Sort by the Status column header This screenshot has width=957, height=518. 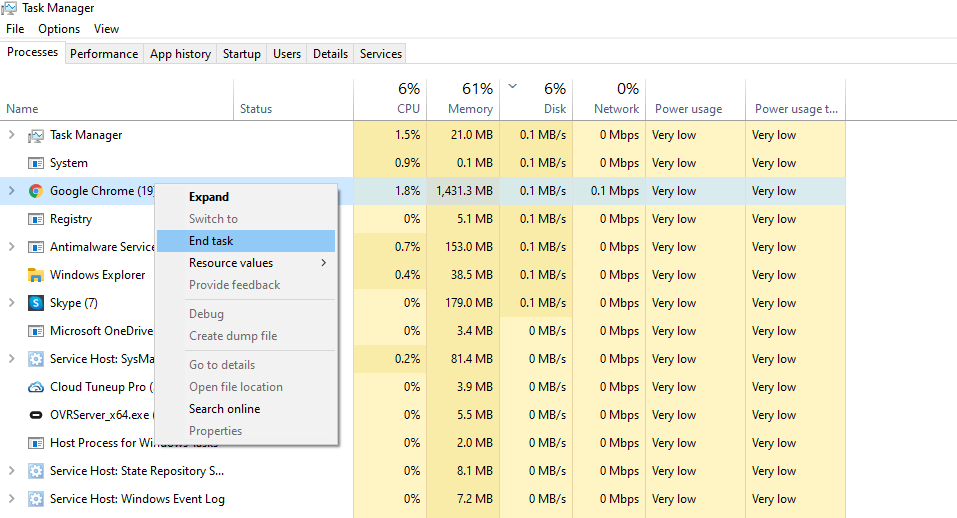point(294,100)
